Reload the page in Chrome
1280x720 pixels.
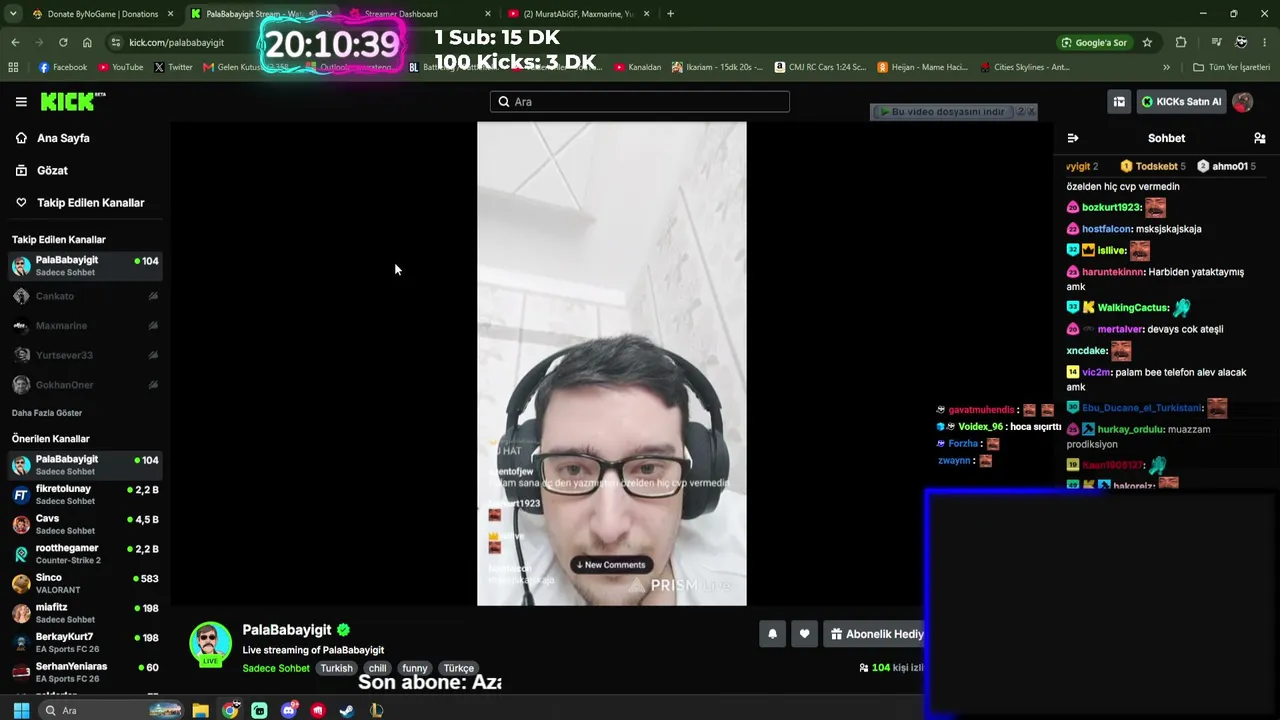pos(63,42)
